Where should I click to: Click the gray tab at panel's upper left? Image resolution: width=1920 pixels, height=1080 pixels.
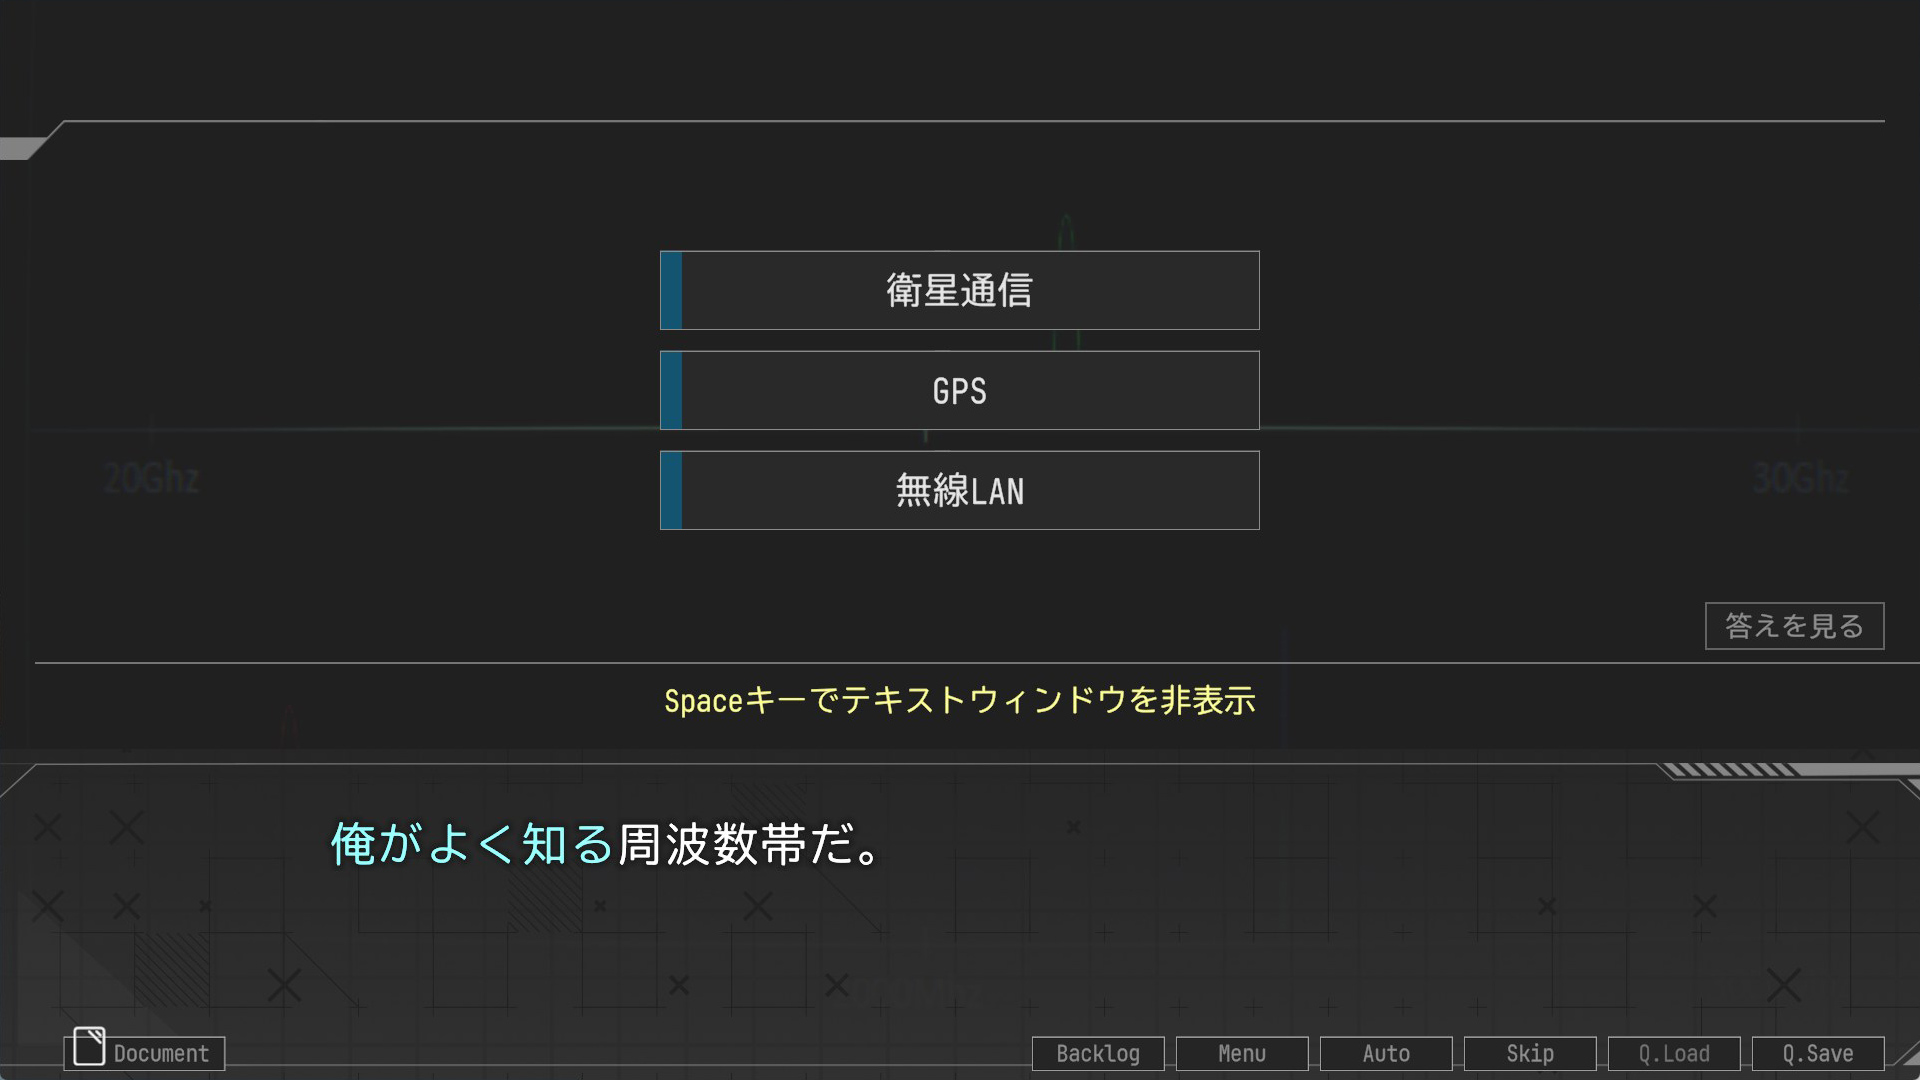pos(20,148)
